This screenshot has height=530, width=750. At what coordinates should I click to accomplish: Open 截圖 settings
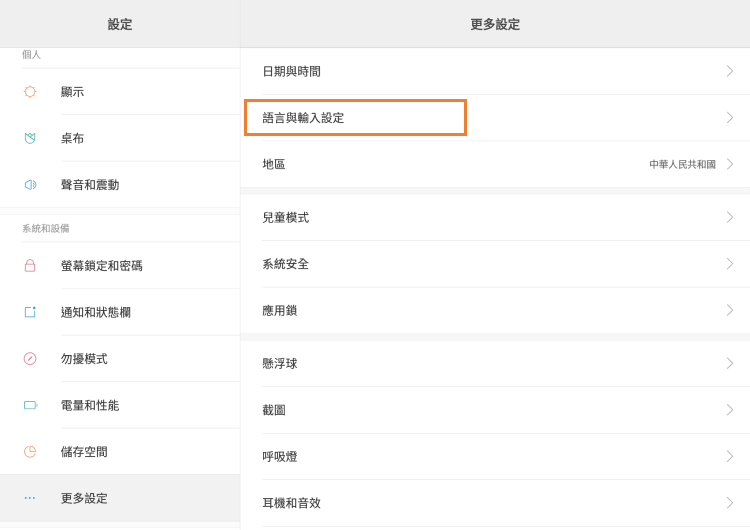495,409
